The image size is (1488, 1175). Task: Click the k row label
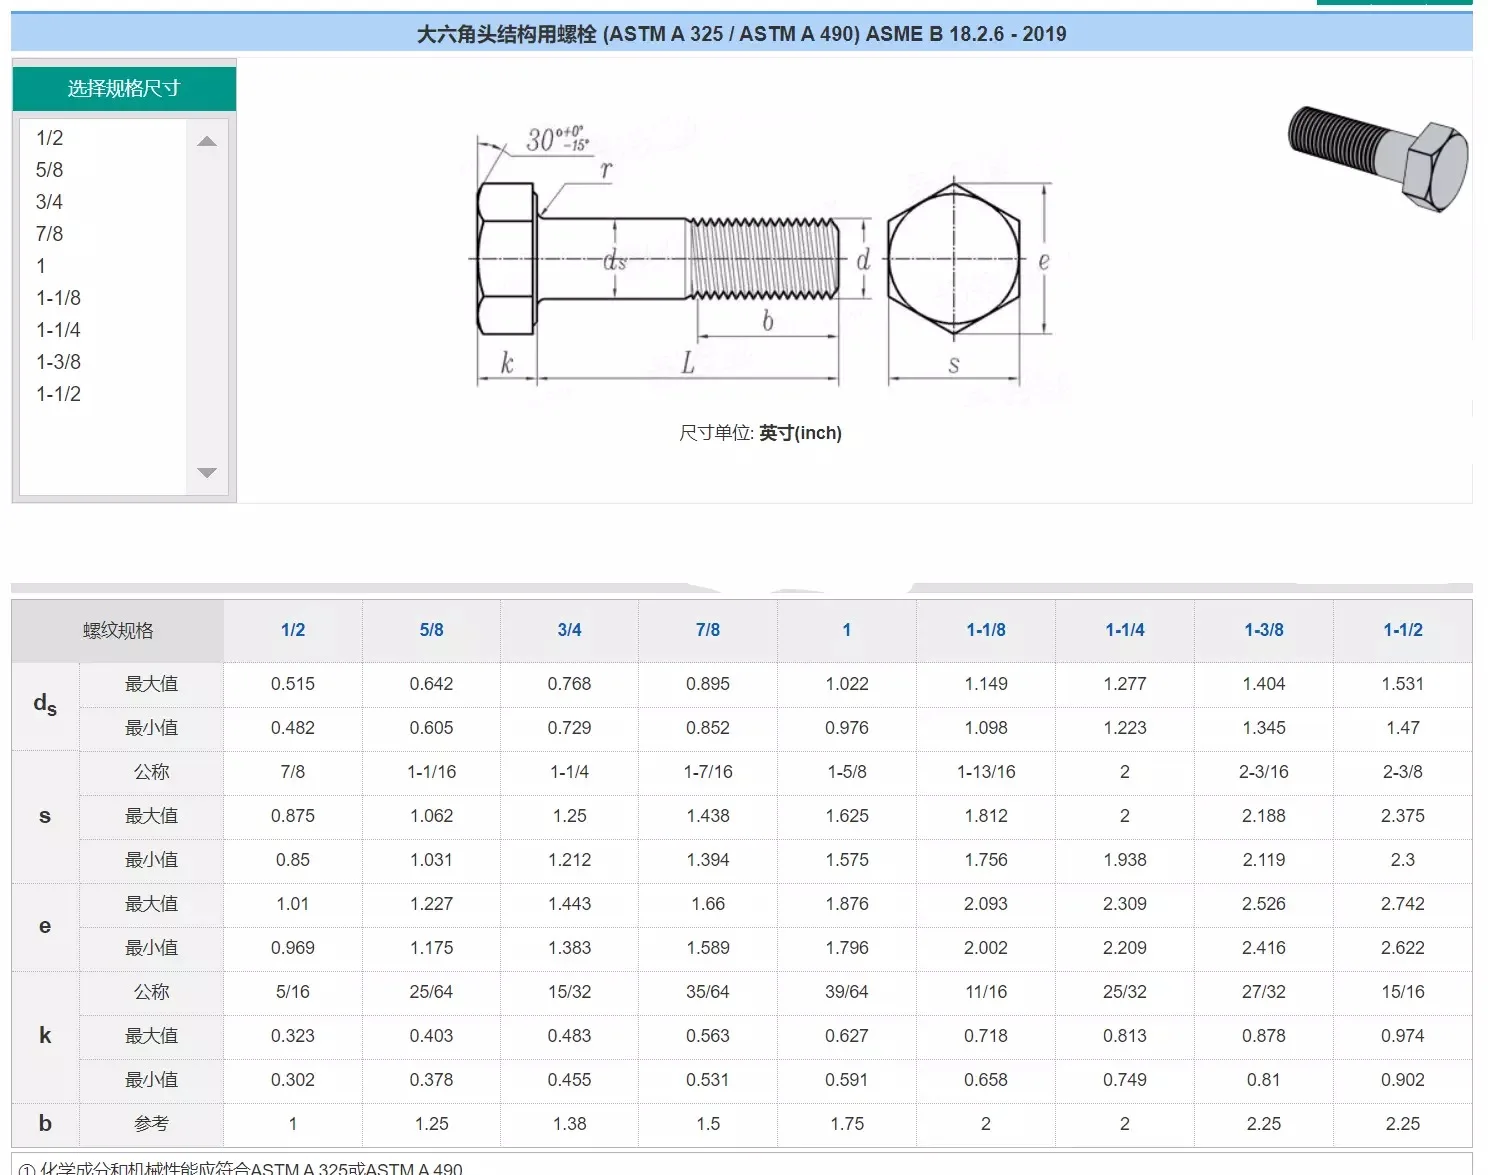45,1036
